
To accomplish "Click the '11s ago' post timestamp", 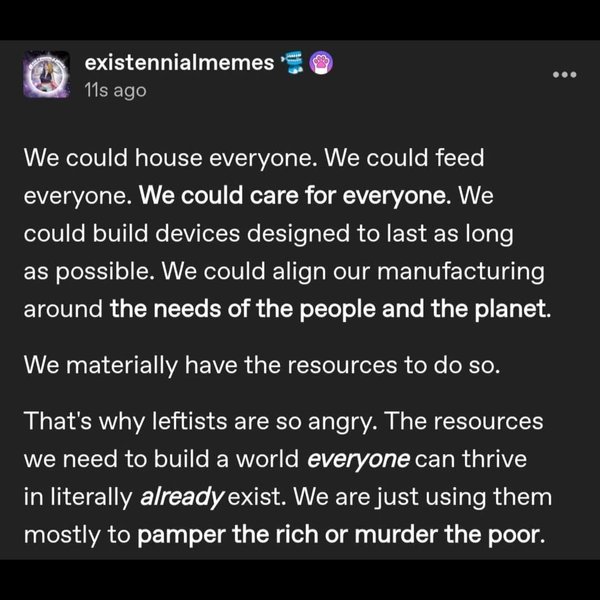I will pyautogui.click(x=116, y=91).
